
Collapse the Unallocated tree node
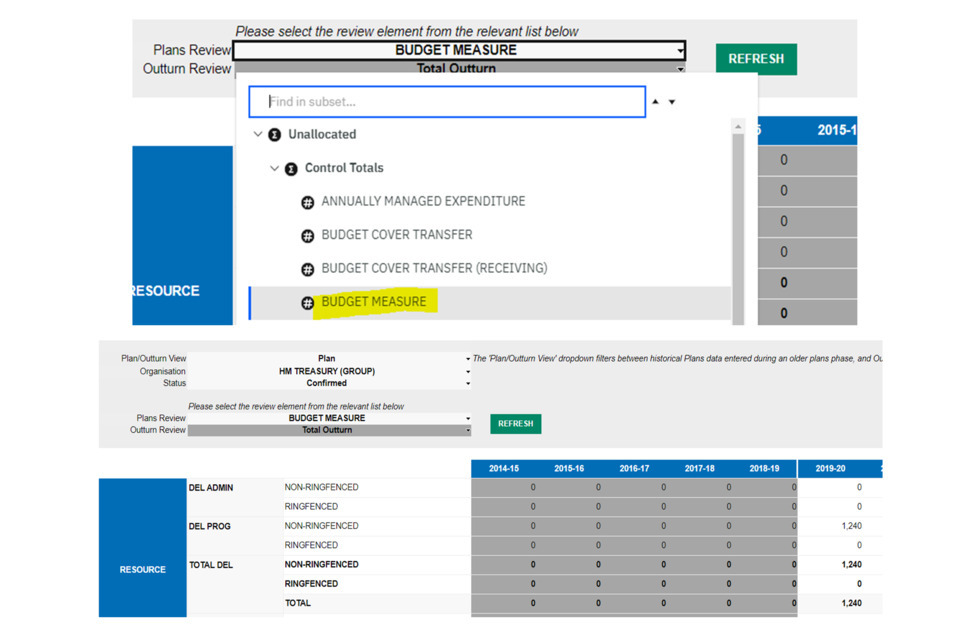[258, 135]
